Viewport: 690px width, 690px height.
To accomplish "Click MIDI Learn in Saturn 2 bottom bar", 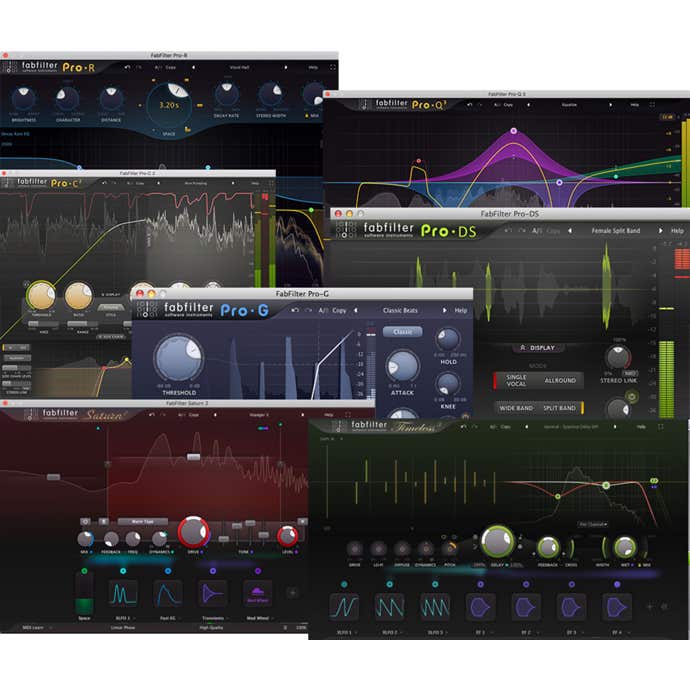I will pyautogui.click(x=33, y=628).
